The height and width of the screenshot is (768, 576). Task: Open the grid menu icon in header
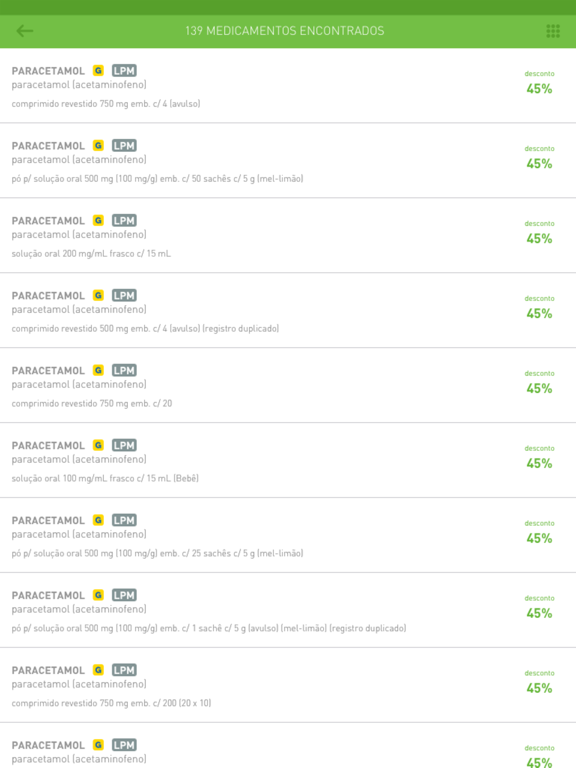[553, 31]
